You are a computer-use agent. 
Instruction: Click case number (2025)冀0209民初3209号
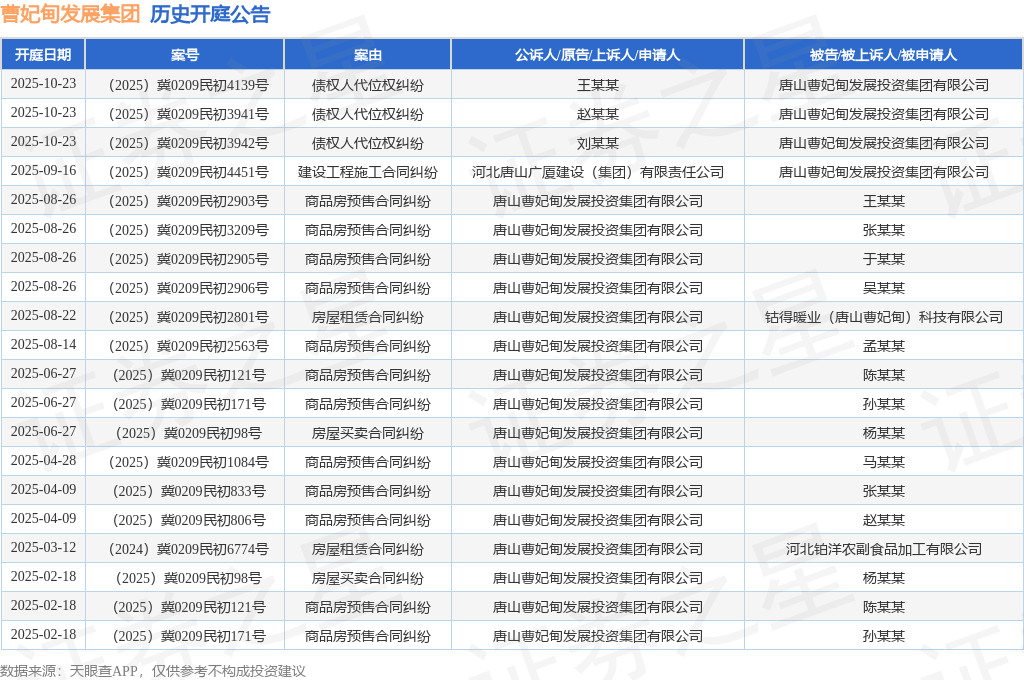click(x=189, y=230)
